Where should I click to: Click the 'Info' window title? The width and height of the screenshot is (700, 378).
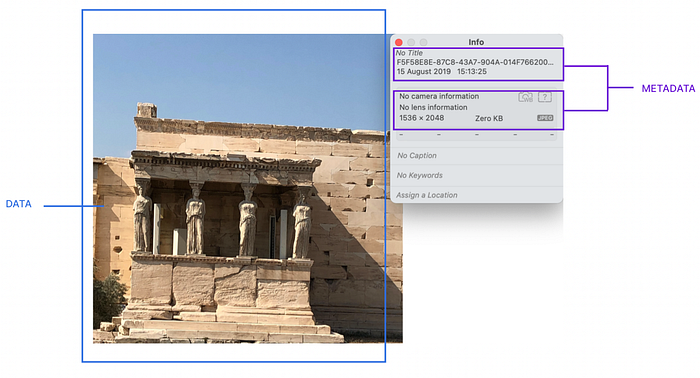click(x=476, y=42)
